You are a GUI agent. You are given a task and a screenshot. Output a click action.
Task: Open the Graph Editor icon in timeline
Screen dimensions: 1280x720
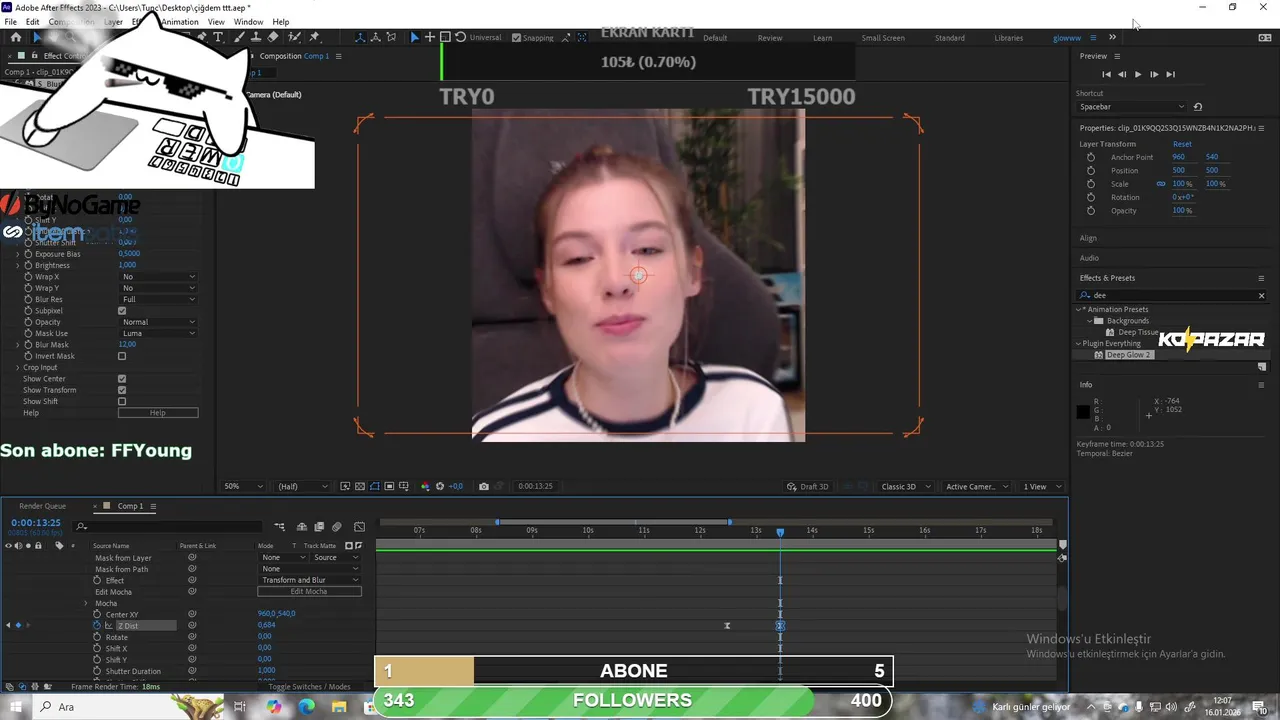[359, 526]
